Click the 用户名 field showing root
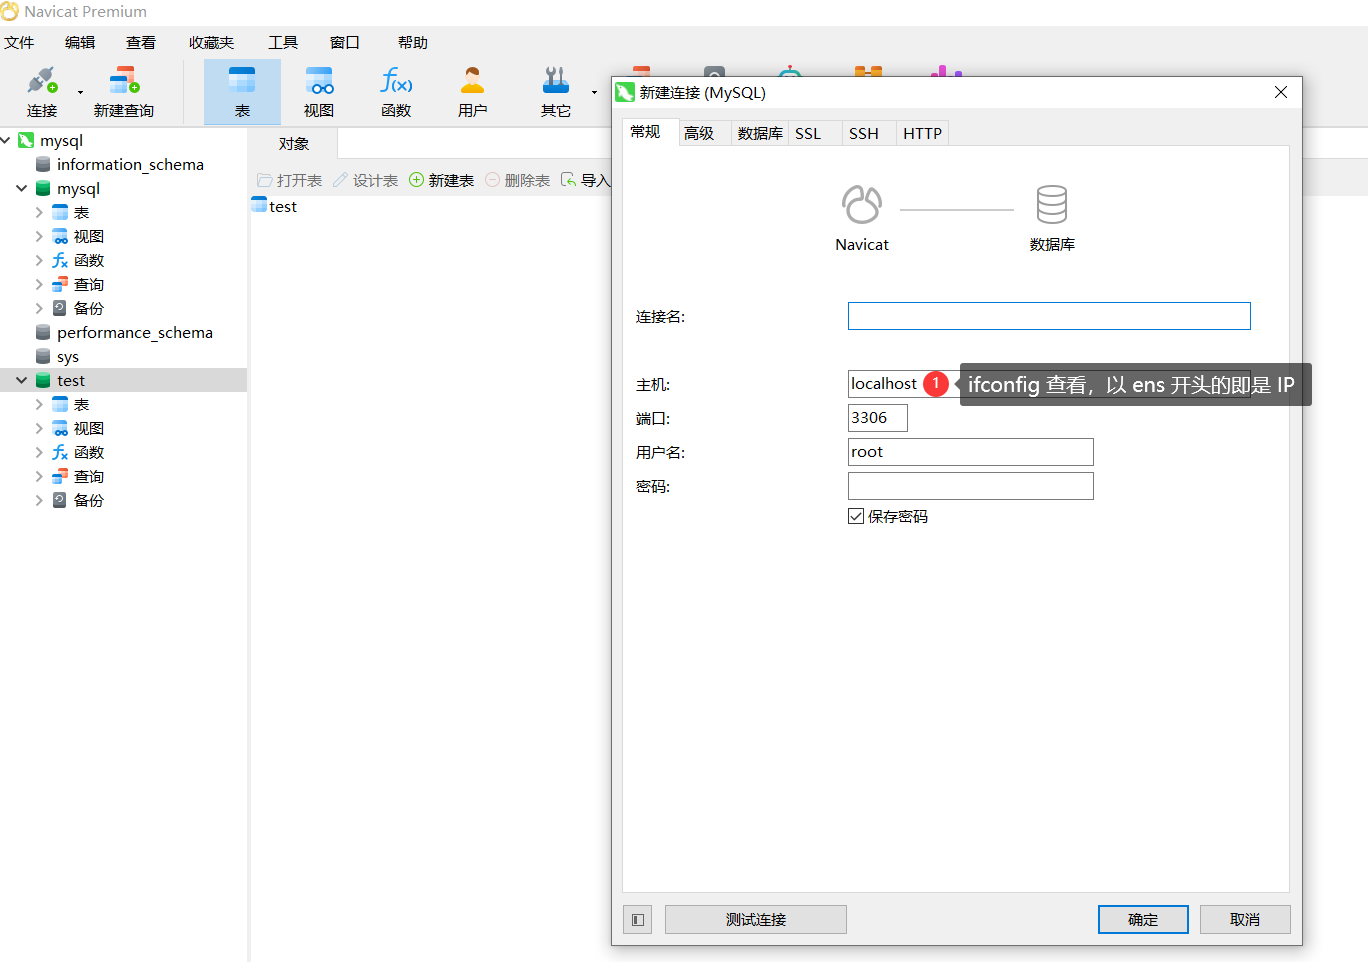 (x=971, y=452)
